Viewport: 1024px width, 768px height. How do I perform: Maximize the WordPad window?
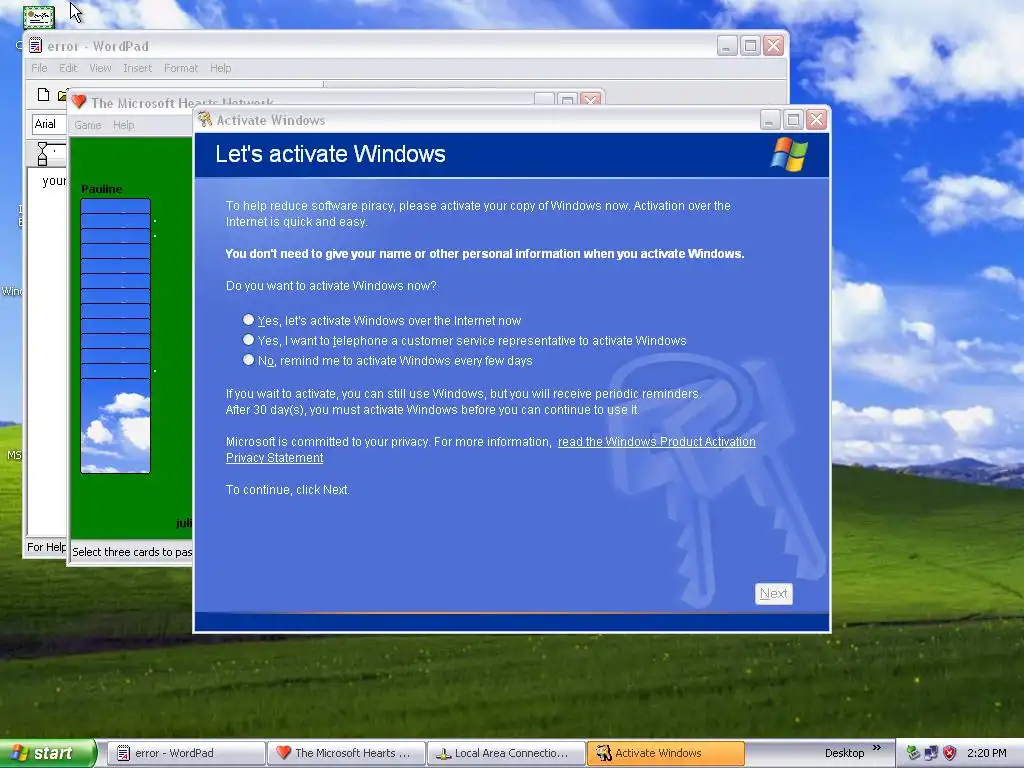point(750,46)
